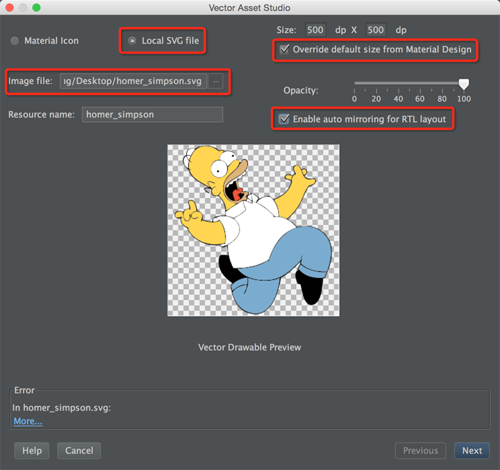Toggle Enable auto mirroring for RTL layout
500x470 pixels.
284,119
